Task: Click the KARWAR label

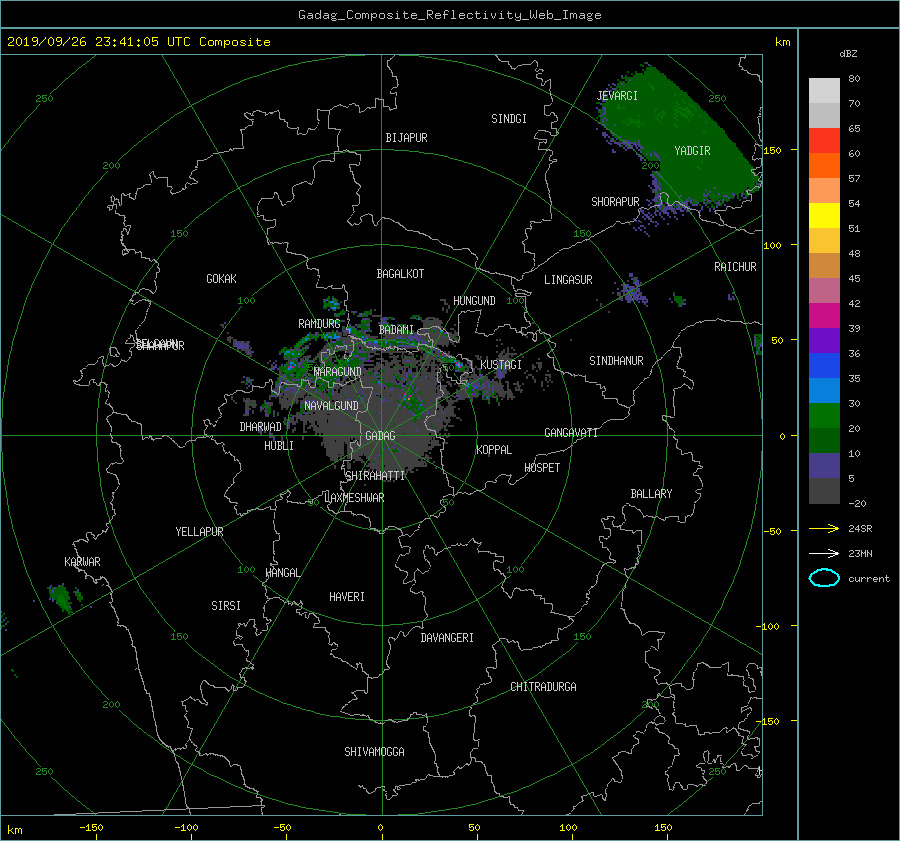Action: pyautogui.click(x=82, y=562)
